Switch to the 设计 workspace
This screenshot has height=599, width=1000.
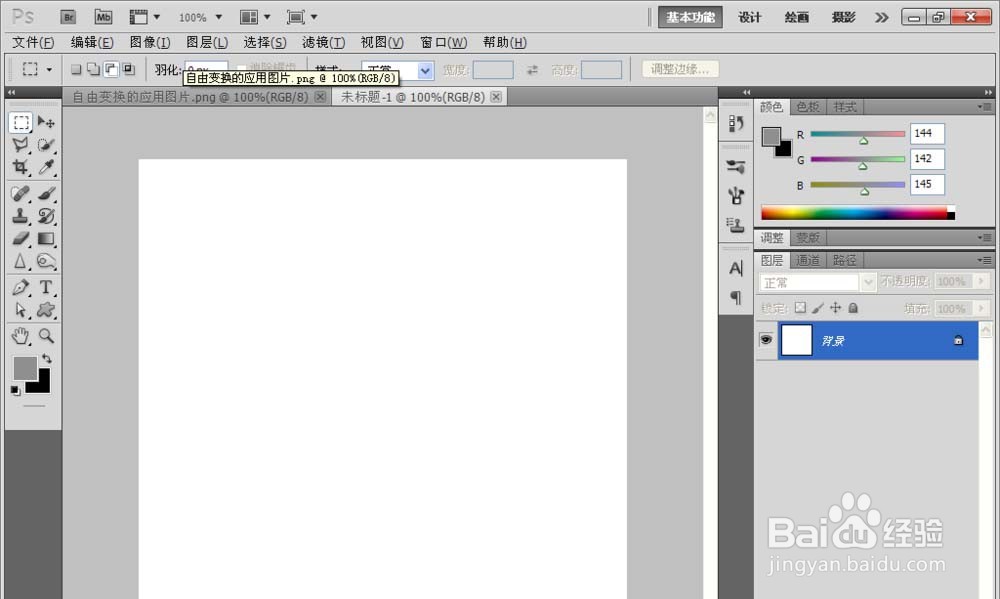pos(749,17)
